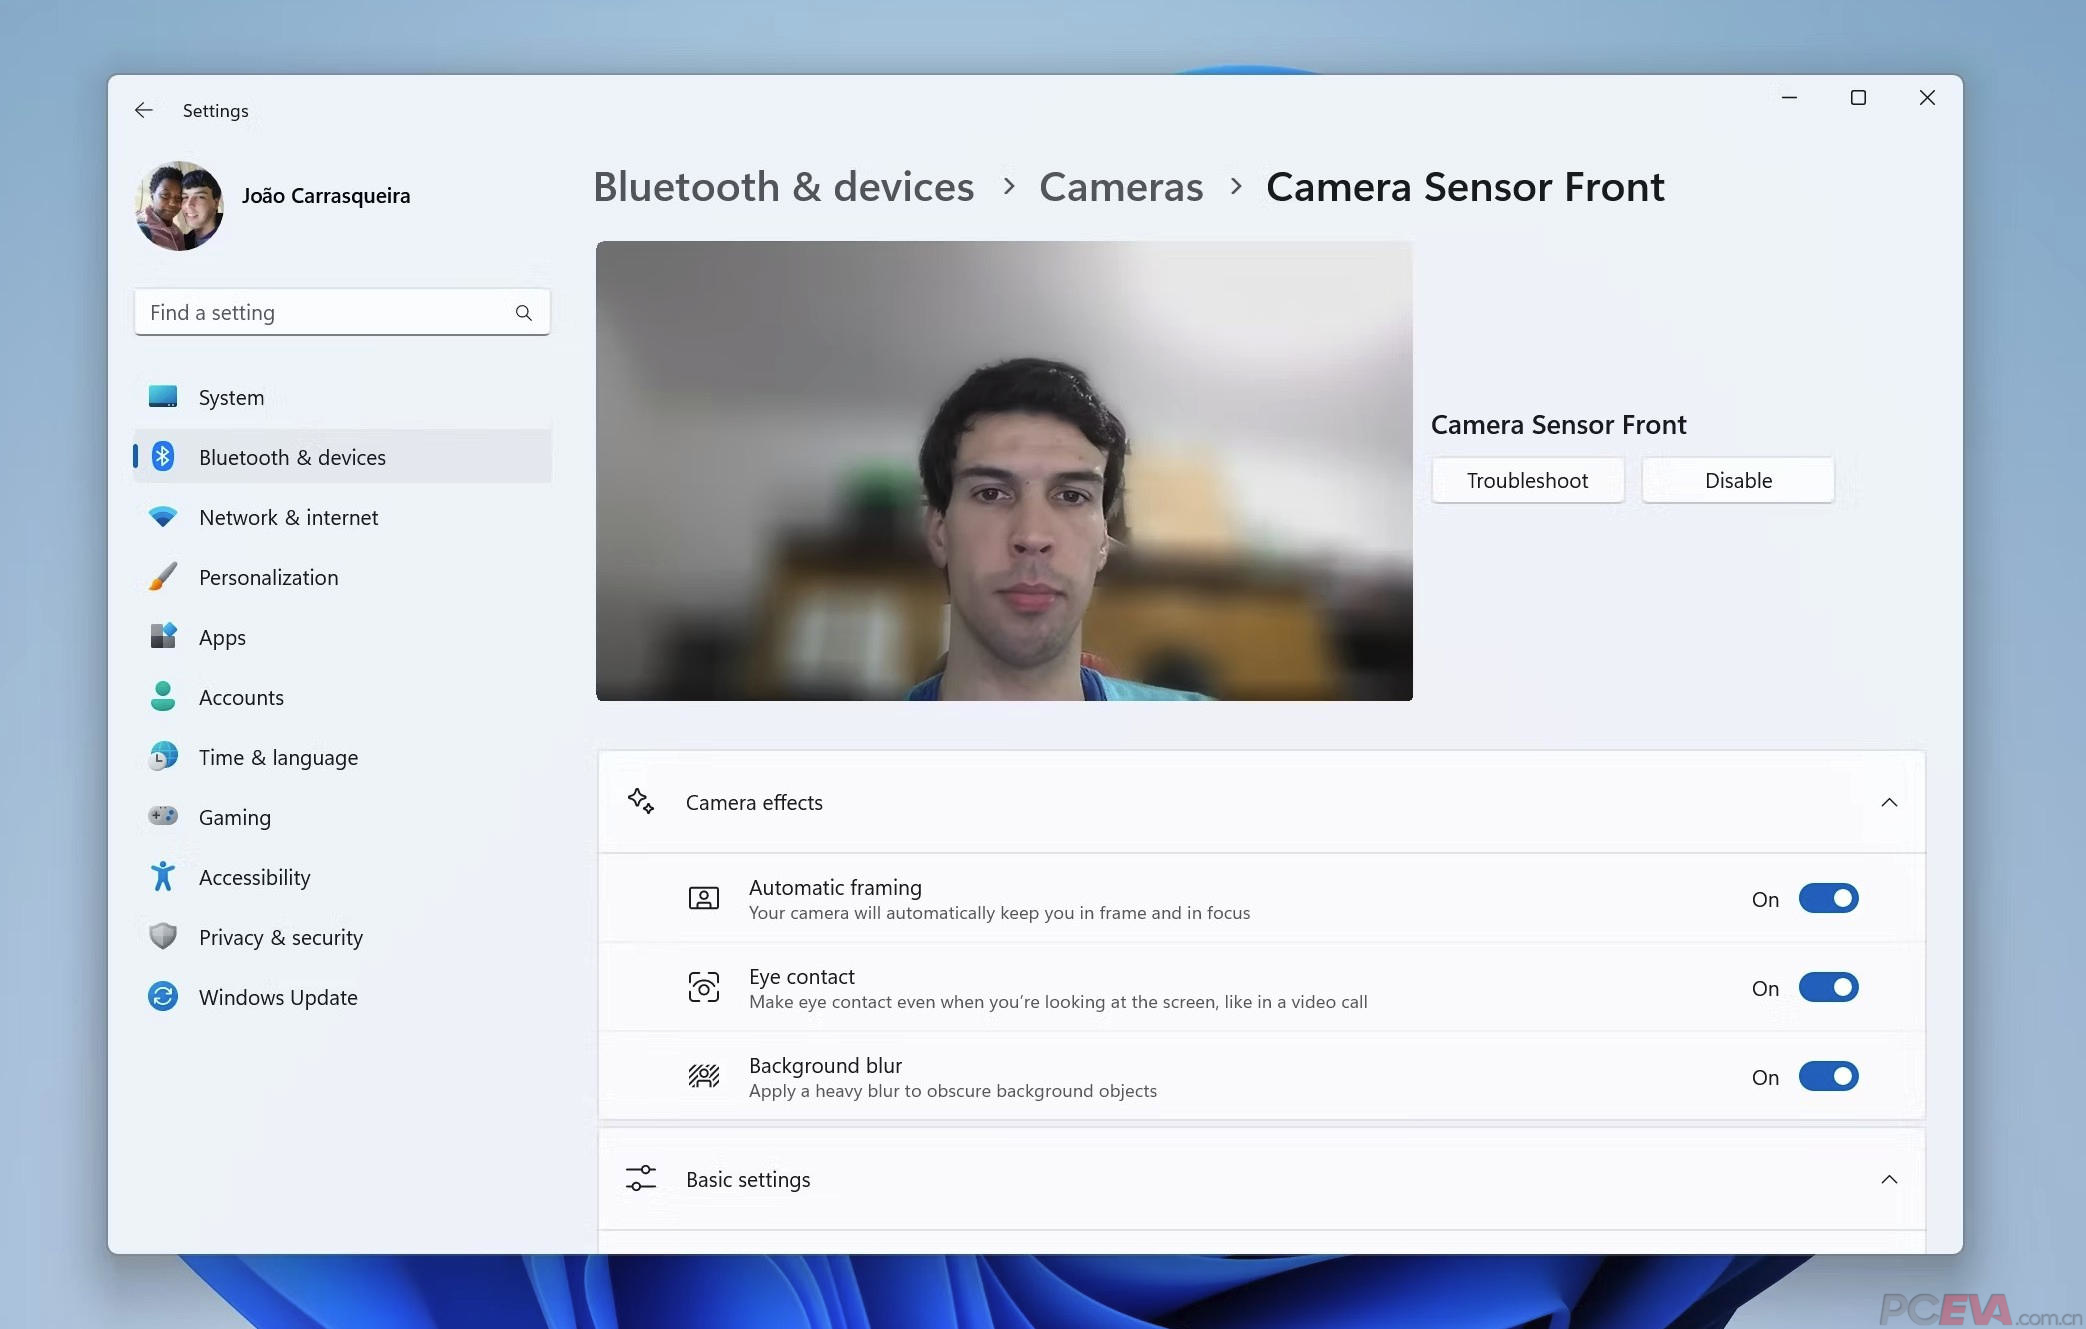
Task: Click the Disable camera button
Action: point(1738,480)
